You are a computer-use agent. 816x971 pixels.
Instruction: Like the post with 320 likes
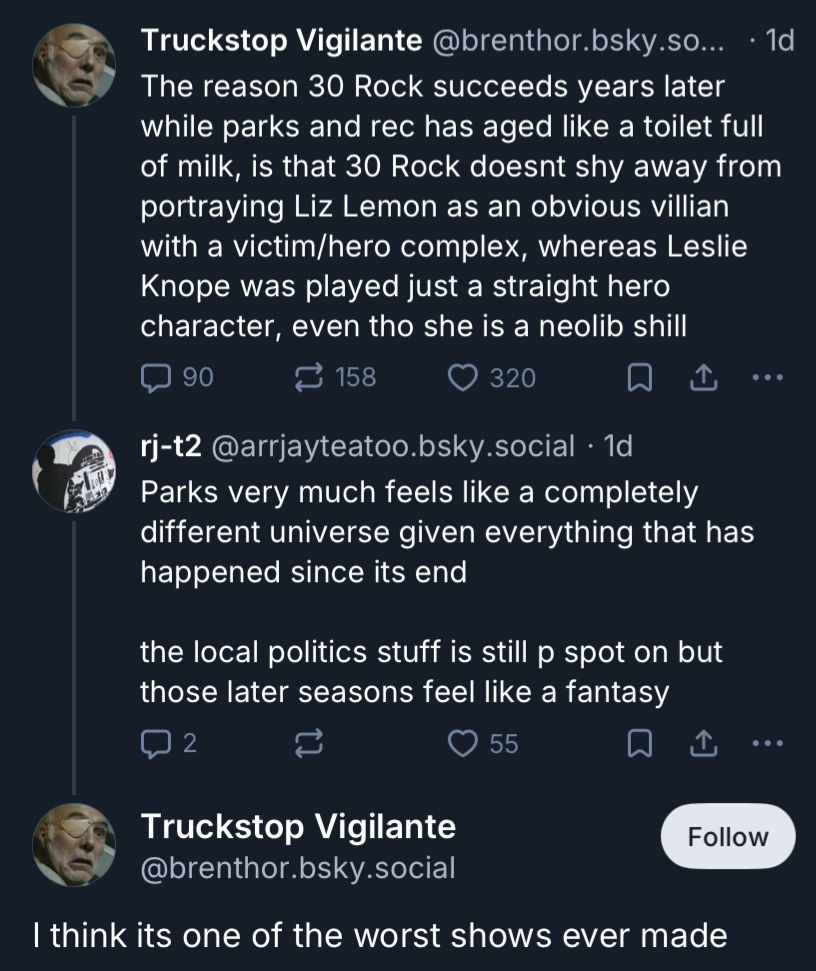click(x=461, y=377)
